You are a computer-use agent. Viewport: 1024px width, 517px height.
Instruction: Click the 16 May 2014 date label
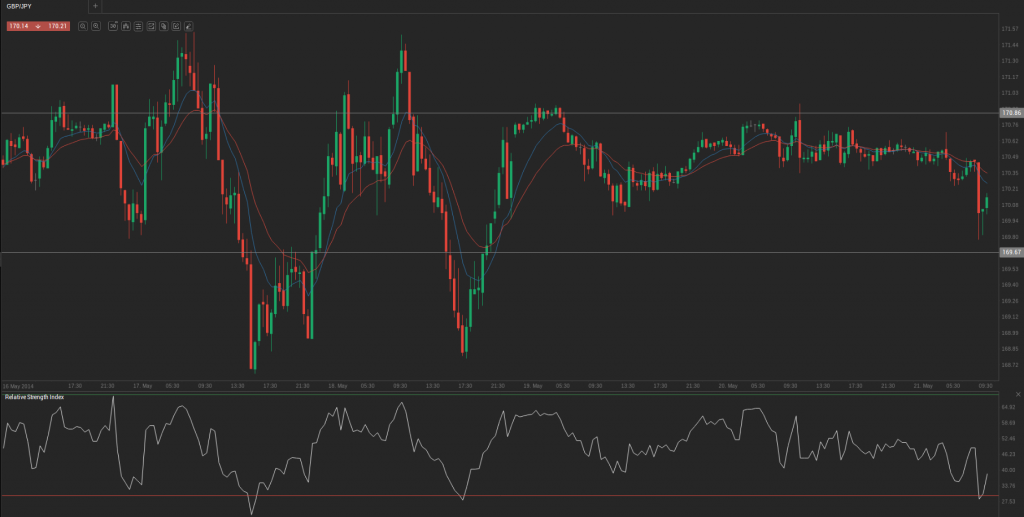18,386
